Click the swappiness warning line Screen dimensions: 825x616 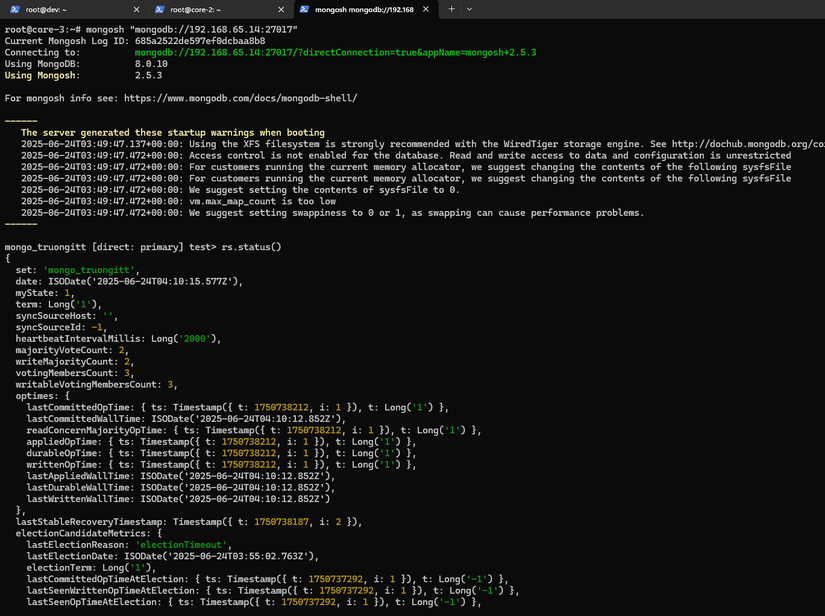click(x=333, y=213)
